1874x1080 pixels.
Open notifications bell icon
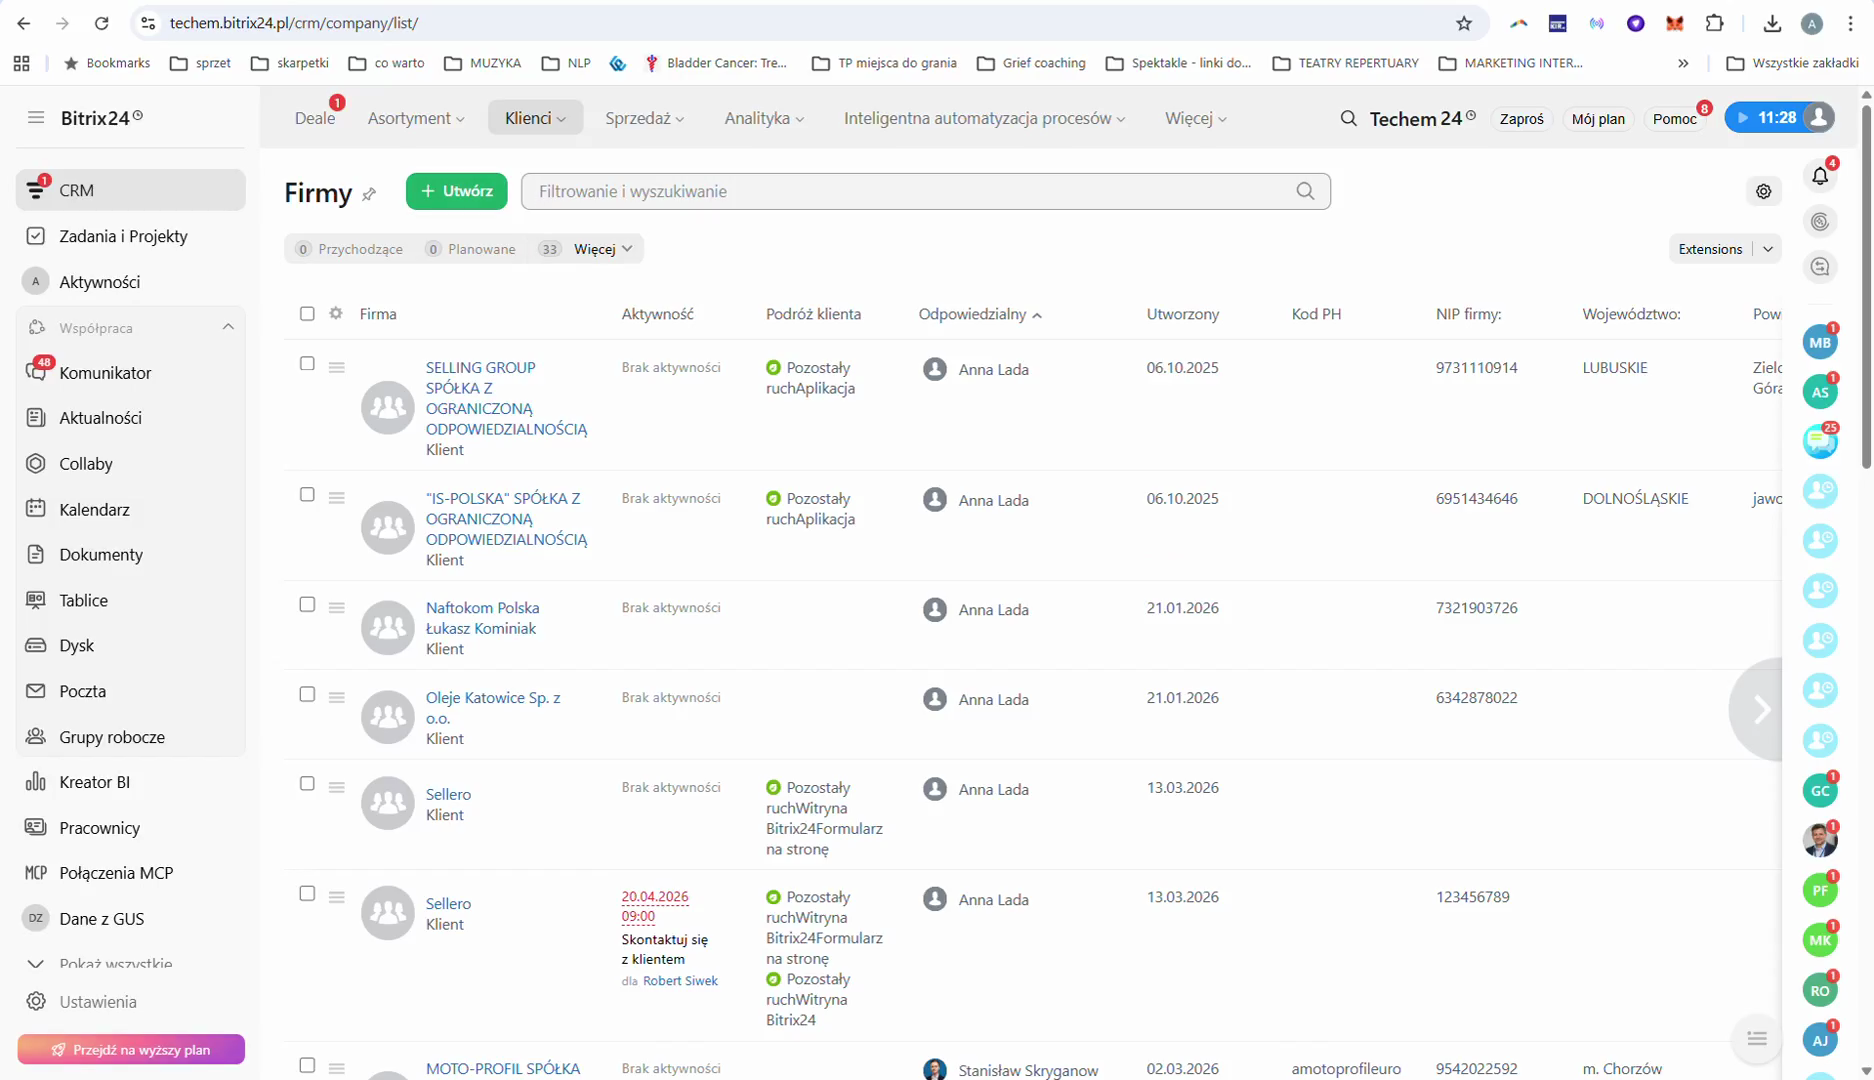pos(1820,176)
